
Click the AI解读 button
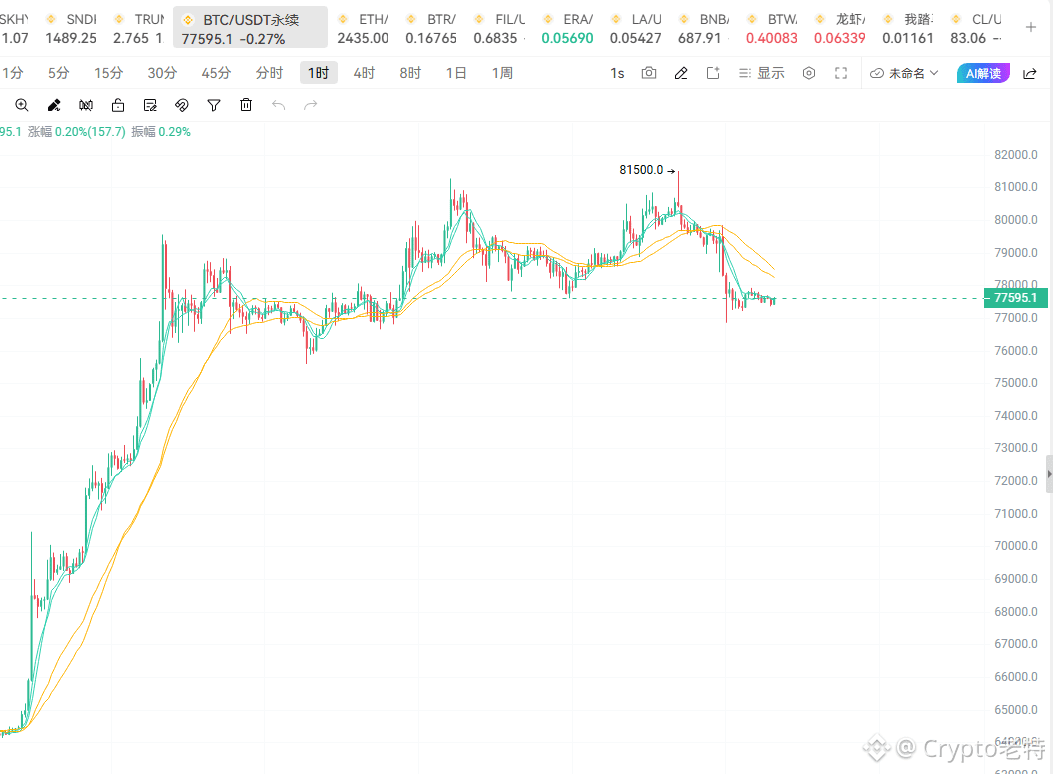coord(983,73)
